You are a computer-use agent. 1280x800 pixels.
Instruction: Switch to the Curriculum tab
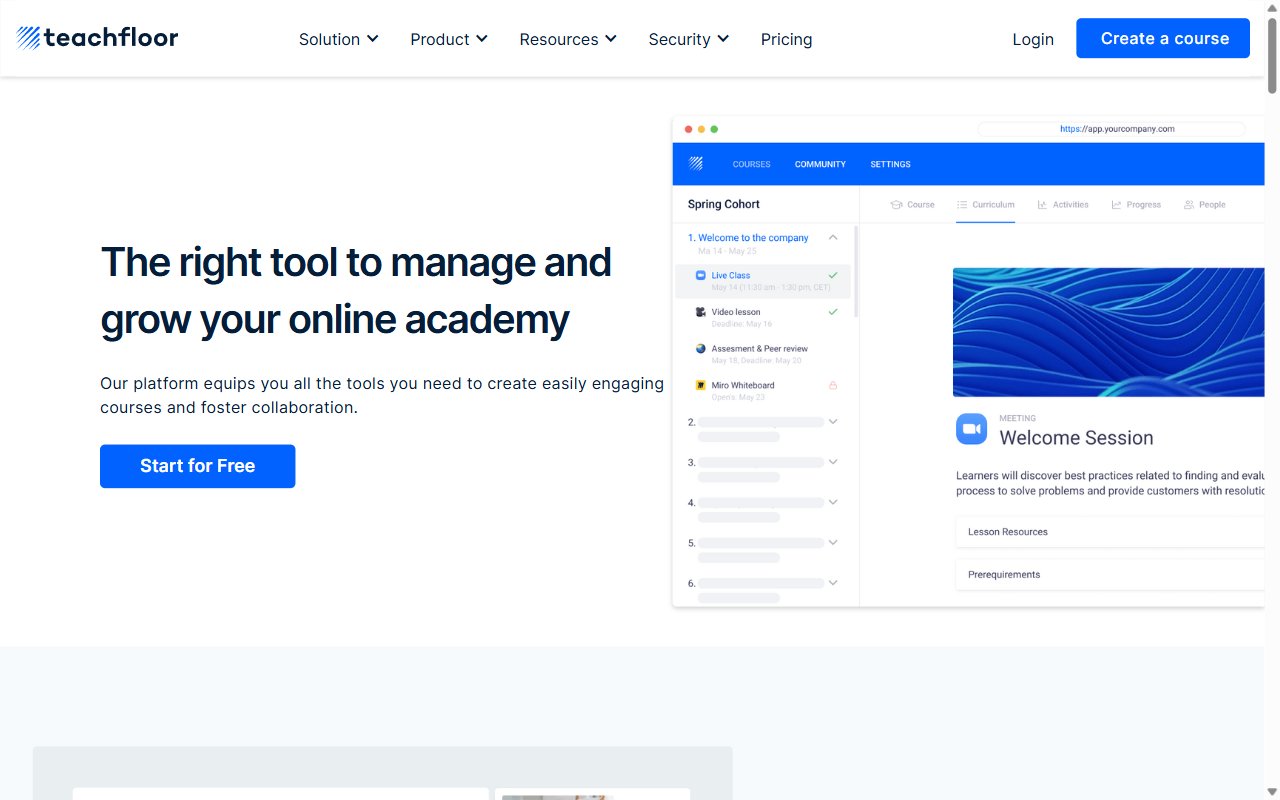coord(985,204)
